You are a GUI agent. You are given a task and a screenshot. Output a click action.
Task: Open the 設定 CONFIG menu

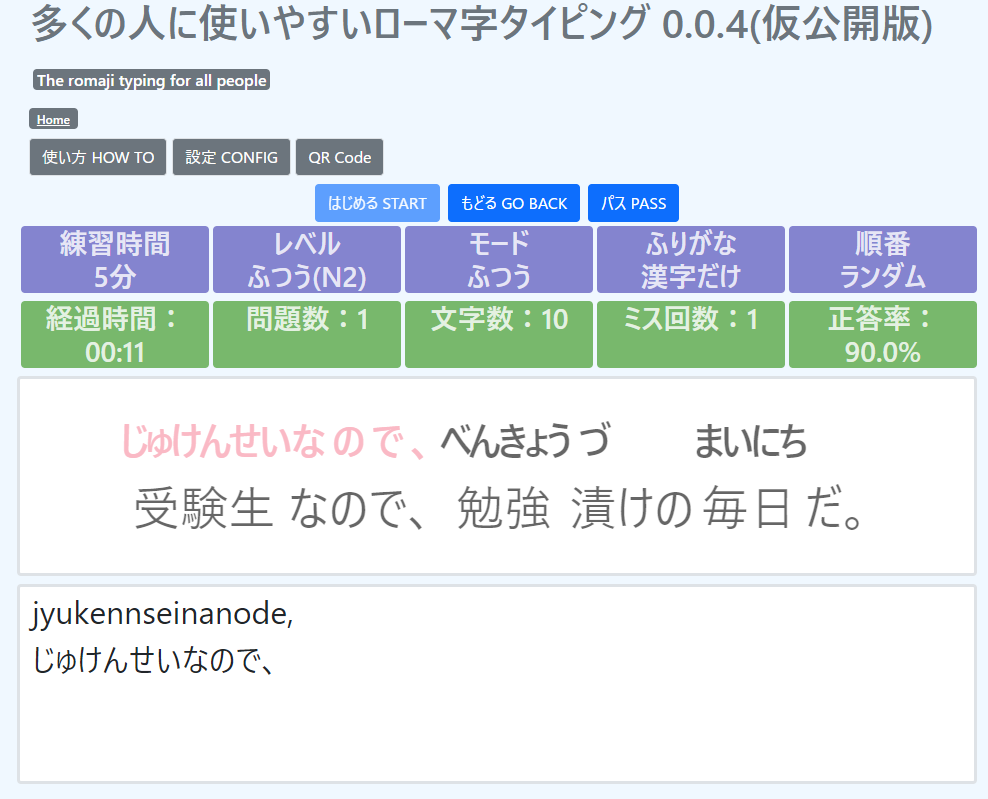[231, 157]
